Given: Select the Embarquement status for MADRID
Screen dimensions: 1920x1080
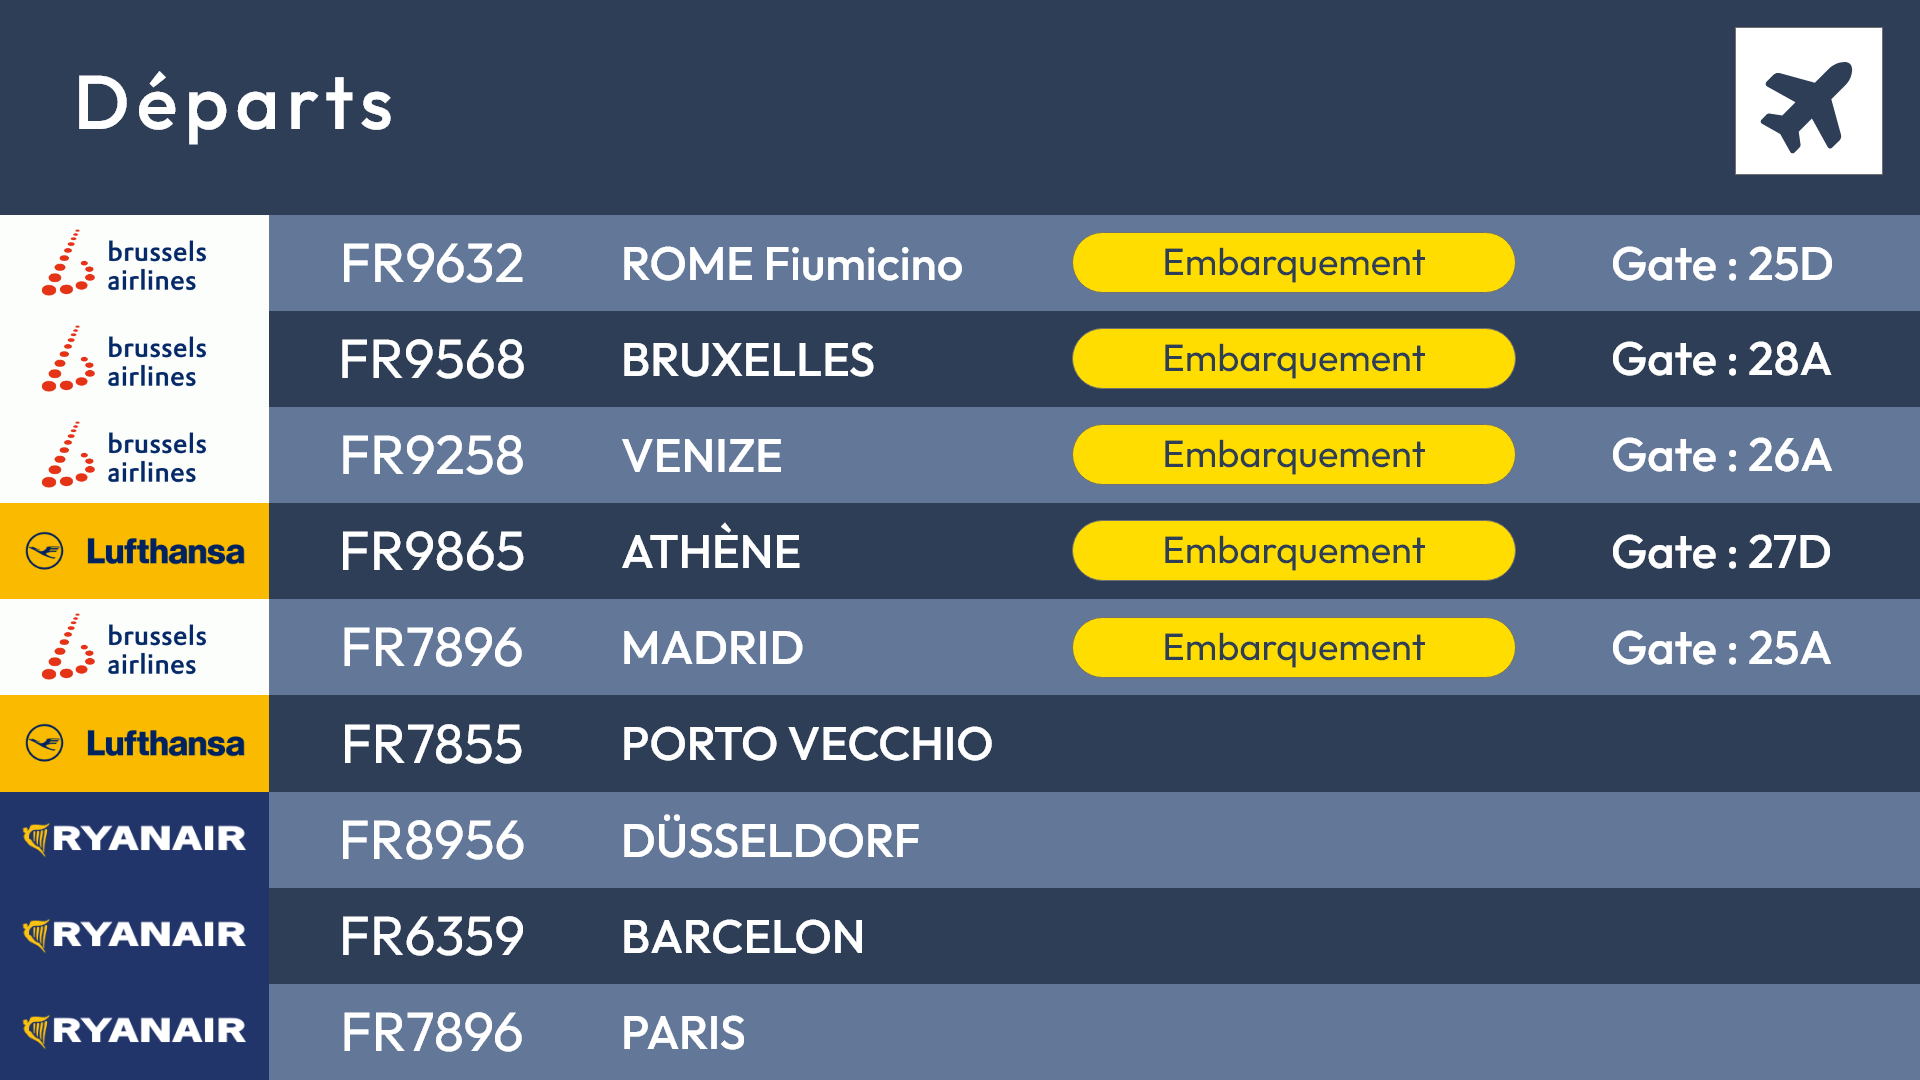Looking at the screenshot, I should click(1293, 648).
